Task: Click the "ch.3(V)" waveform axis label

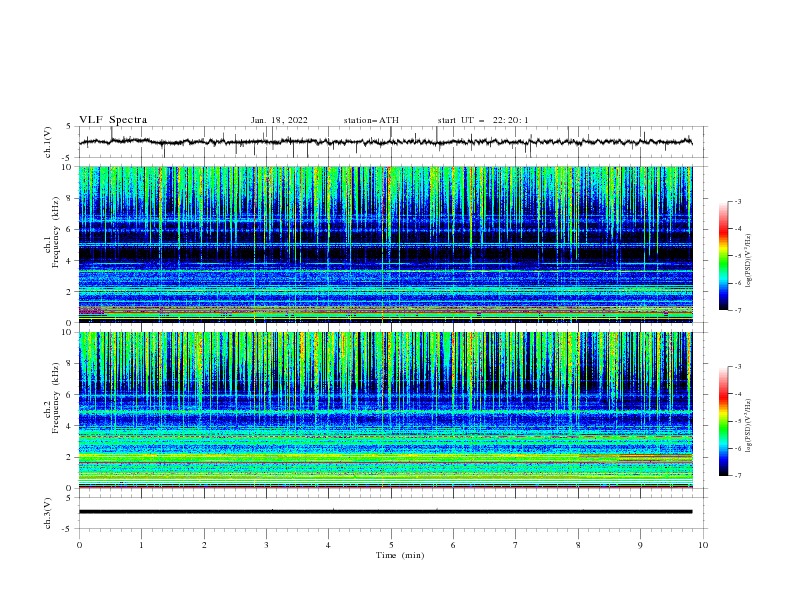Action: (x=48, y=513)
